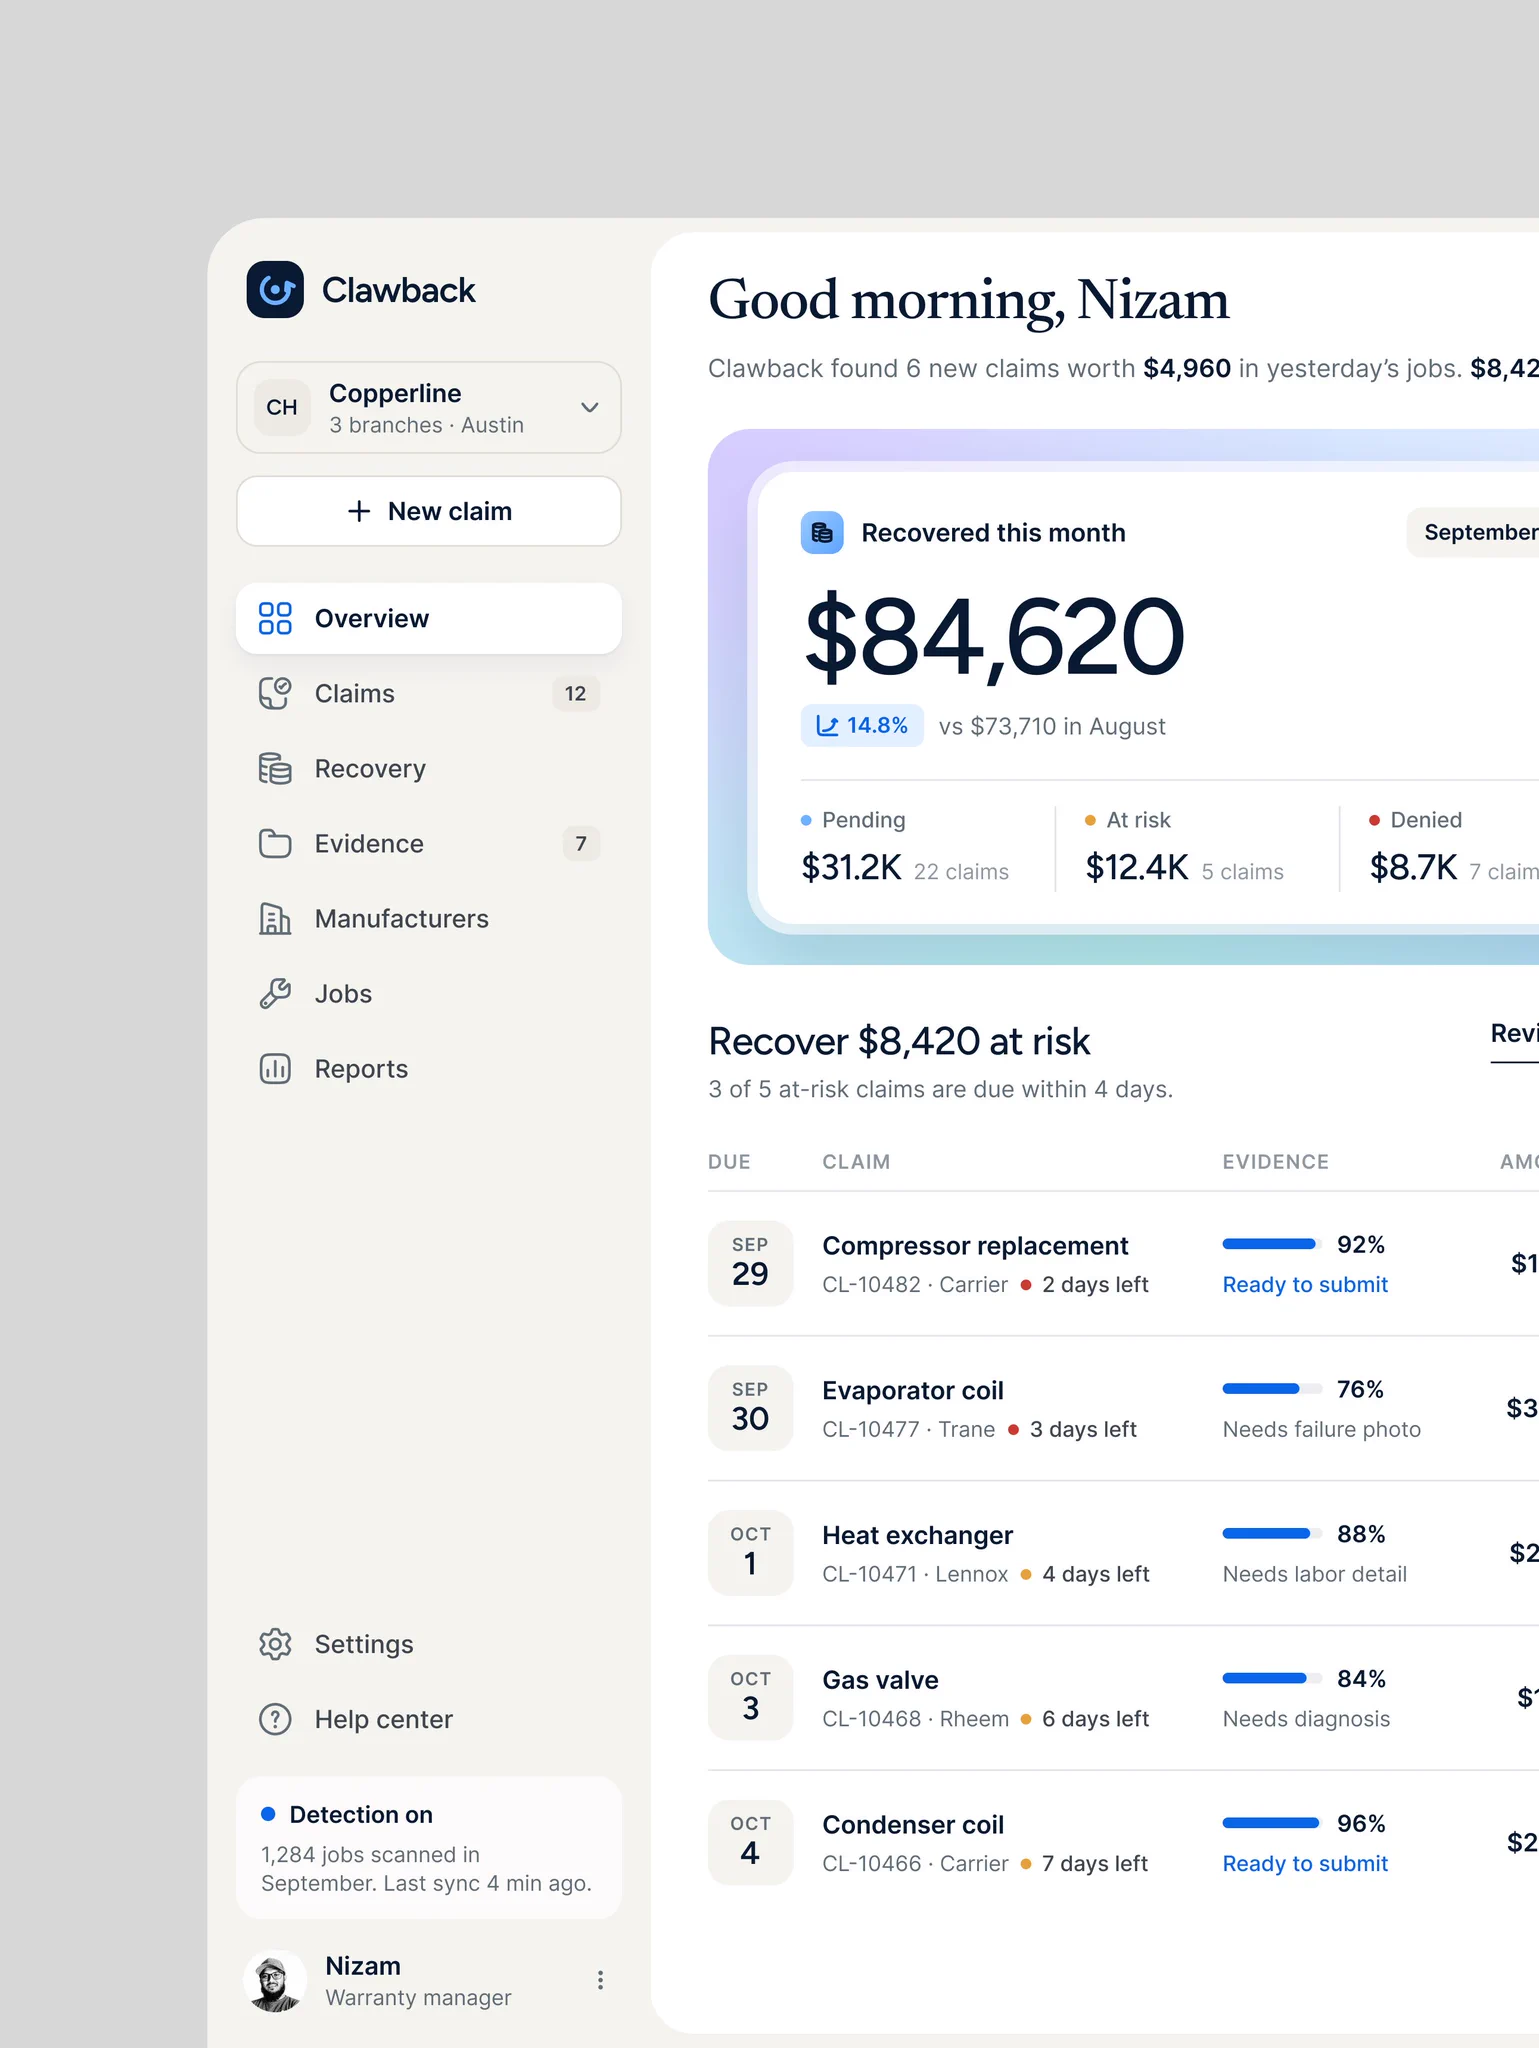Click the 92% evidence progress bar
Viewport: 1539px width, 2048px height.
pos(1272,1244)
